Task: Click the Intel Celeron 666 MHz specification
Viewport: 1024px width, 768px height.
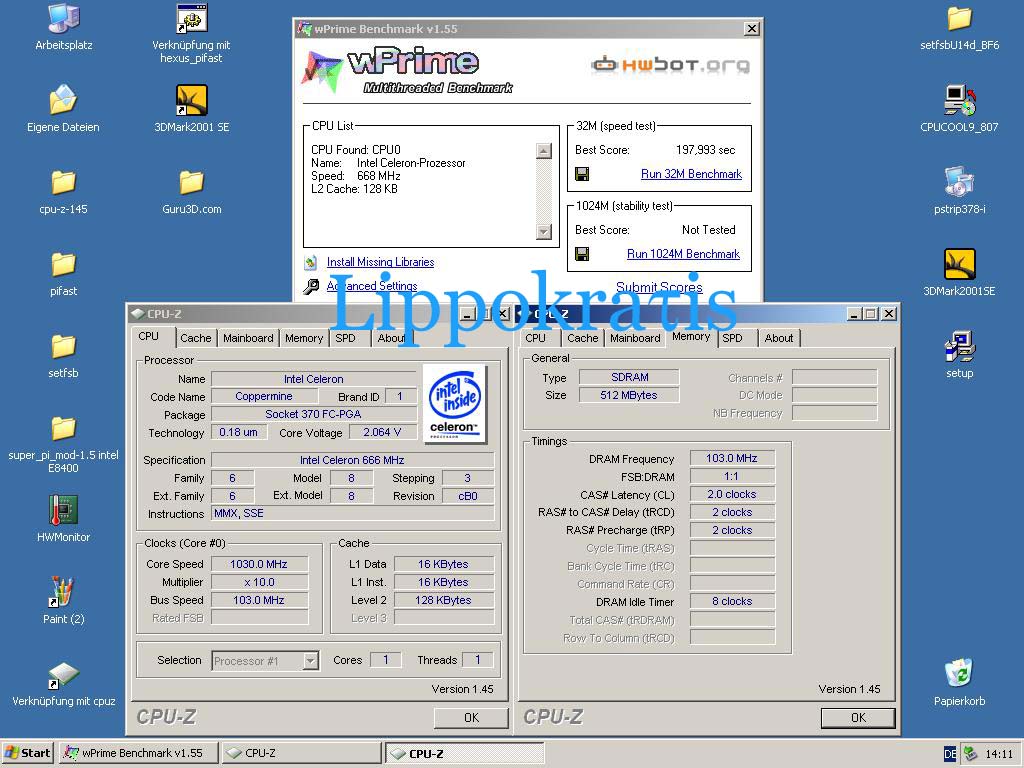Action: (x=352, y=460)
